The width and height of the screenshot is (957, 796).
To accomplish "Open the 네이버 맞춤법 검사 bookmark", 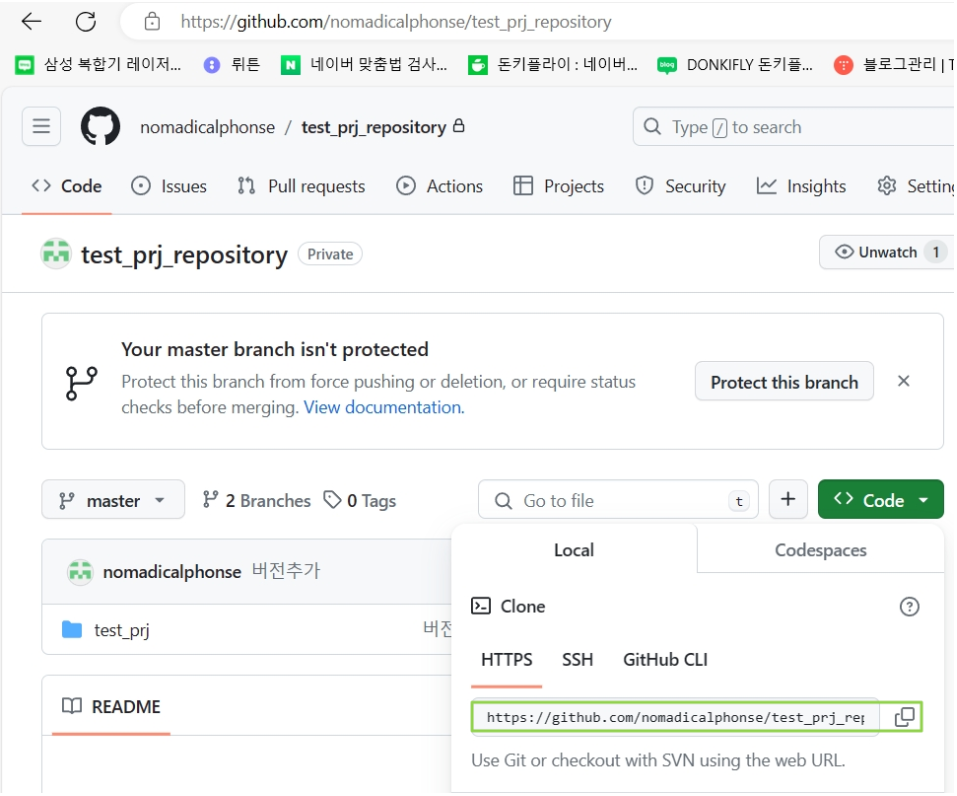I will [364, 64].
